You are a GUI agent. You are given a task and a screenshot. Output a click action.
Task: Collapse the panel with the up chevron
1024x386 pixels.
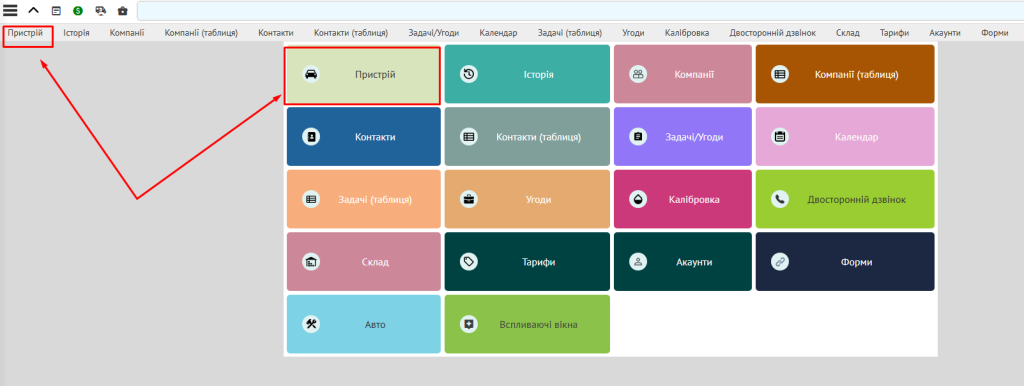click(33, 10)
